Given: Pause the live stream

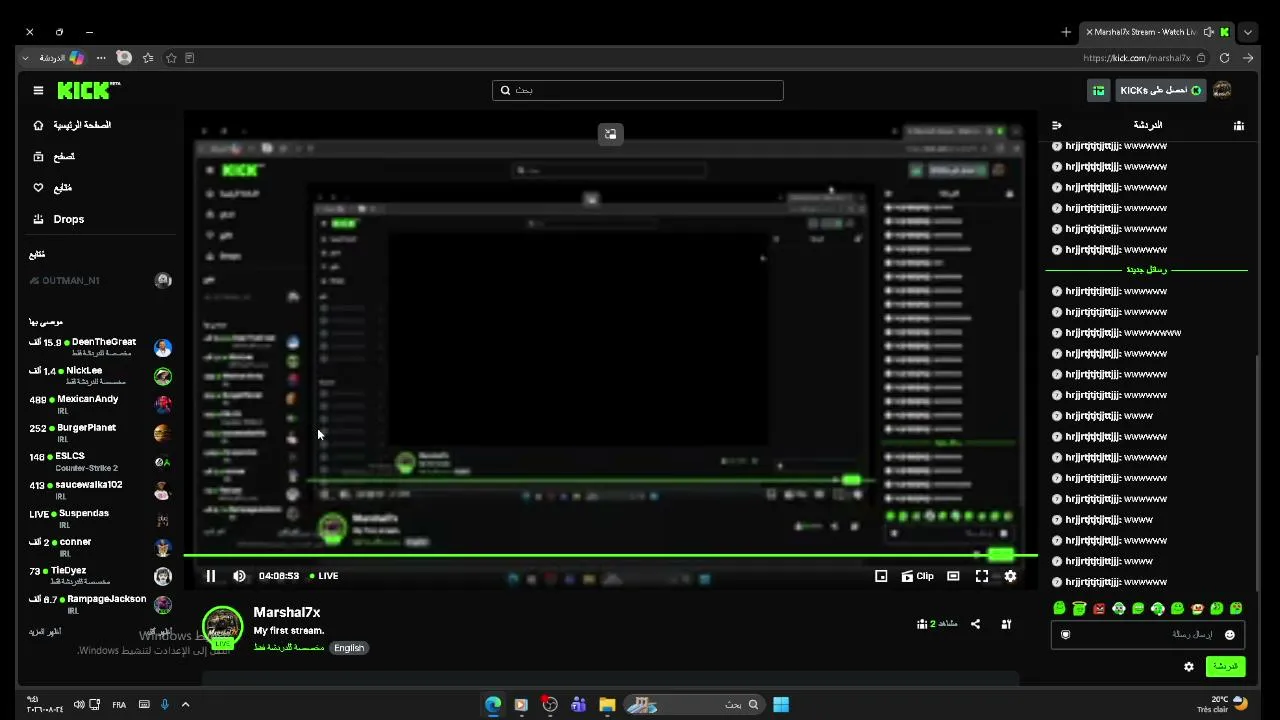Looking at the screenshot, I should click(x=210, y=576).
